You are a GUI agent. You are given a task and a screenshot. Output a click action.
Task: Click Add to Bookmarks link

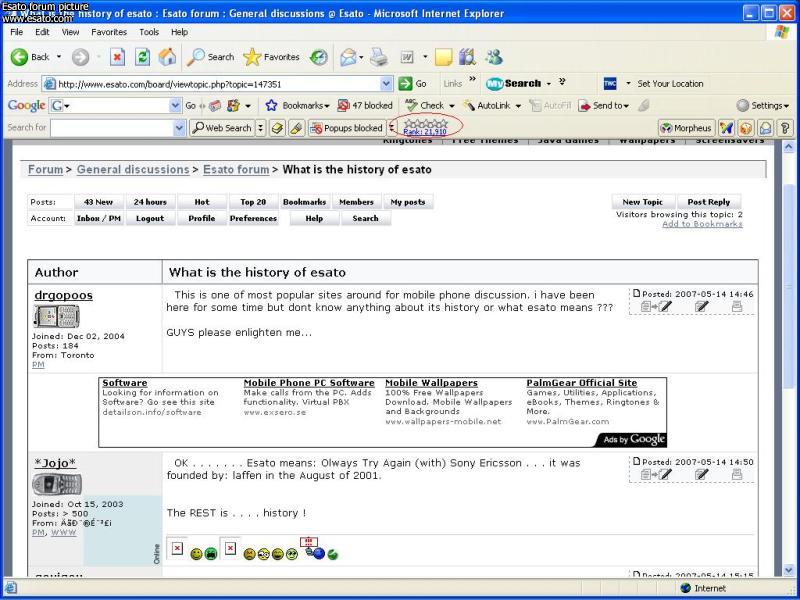(702, 224)
